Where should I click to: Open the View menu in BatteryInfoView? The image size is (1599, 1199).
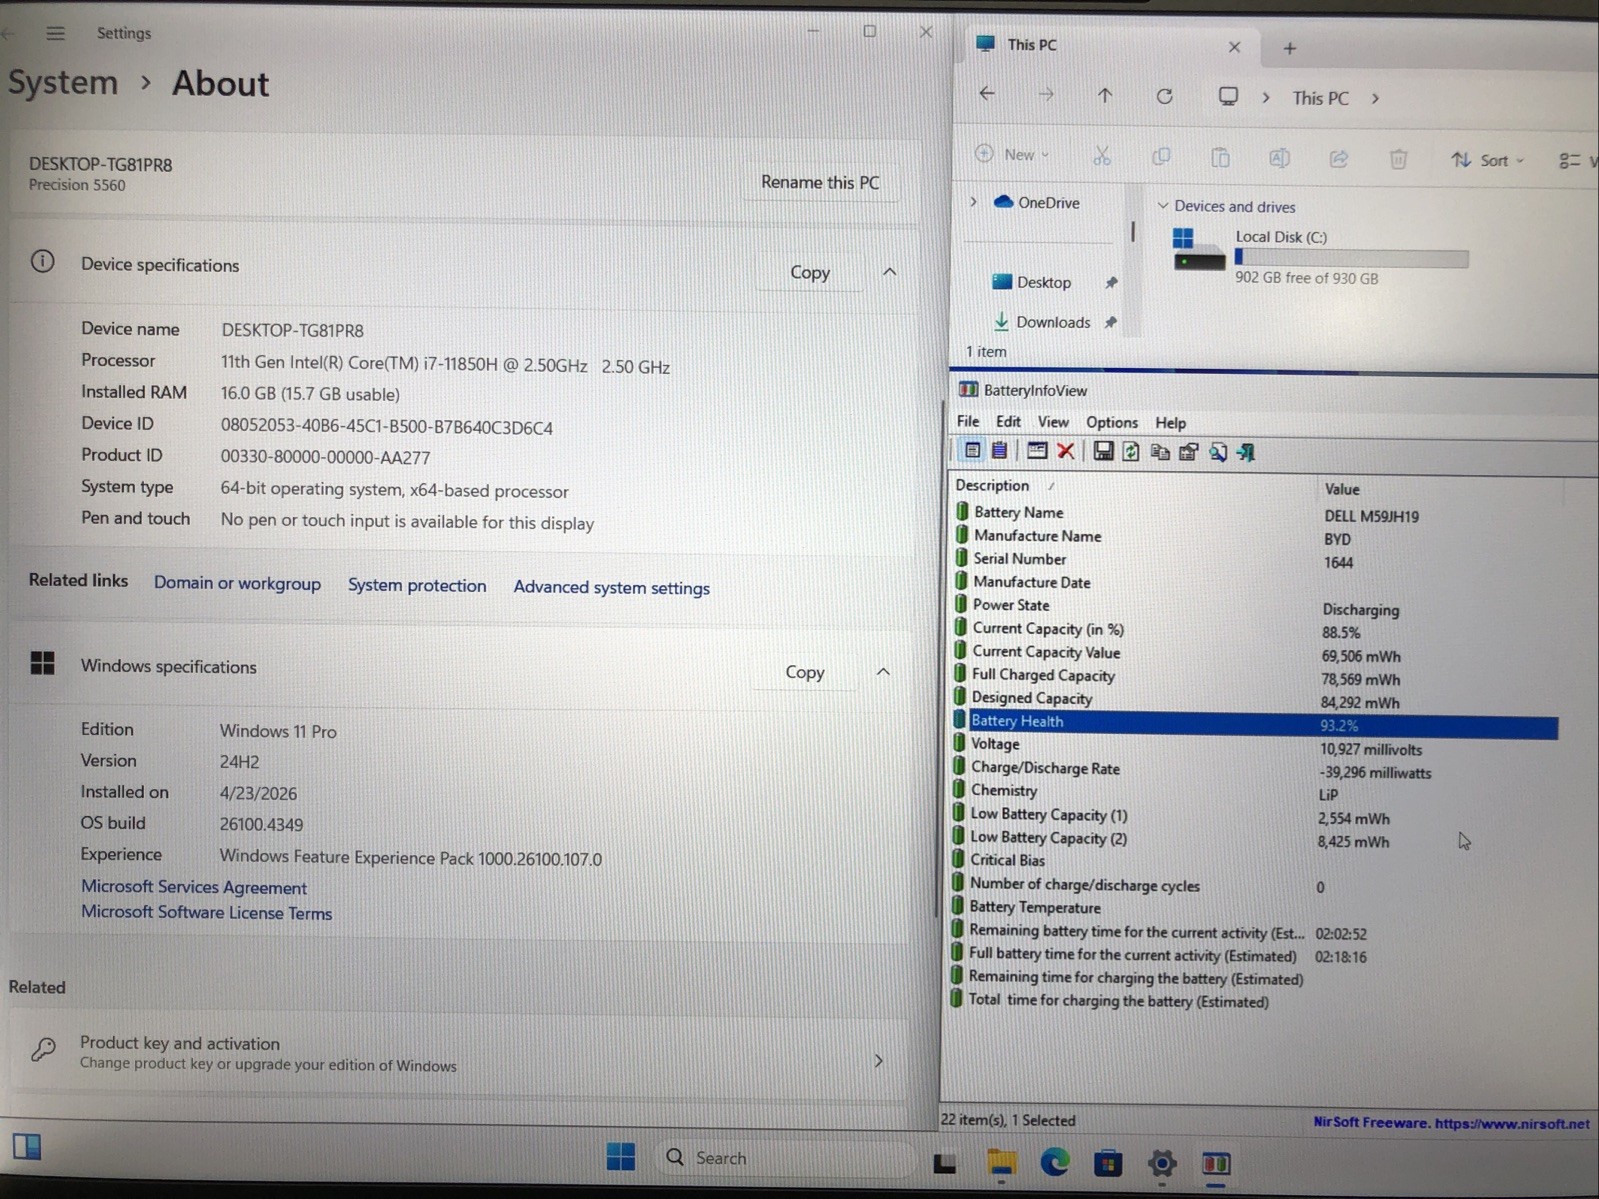[1053, 422]
